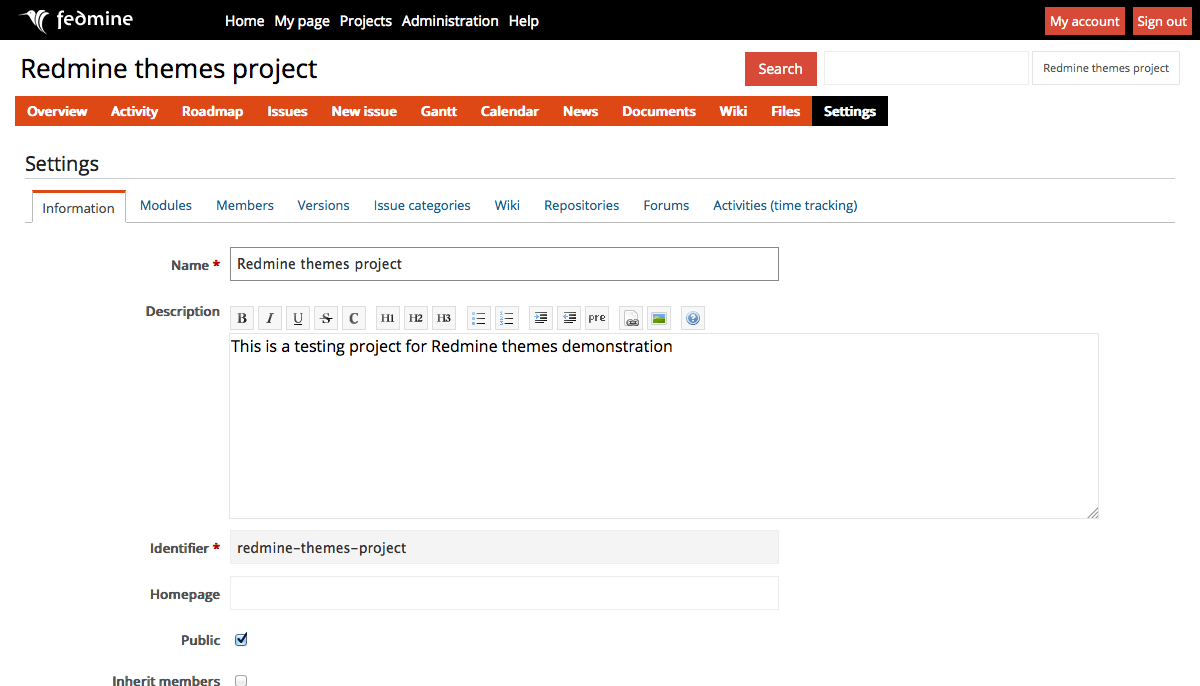
Task: Click the red Search button
Action: click(x=780, y=69)
